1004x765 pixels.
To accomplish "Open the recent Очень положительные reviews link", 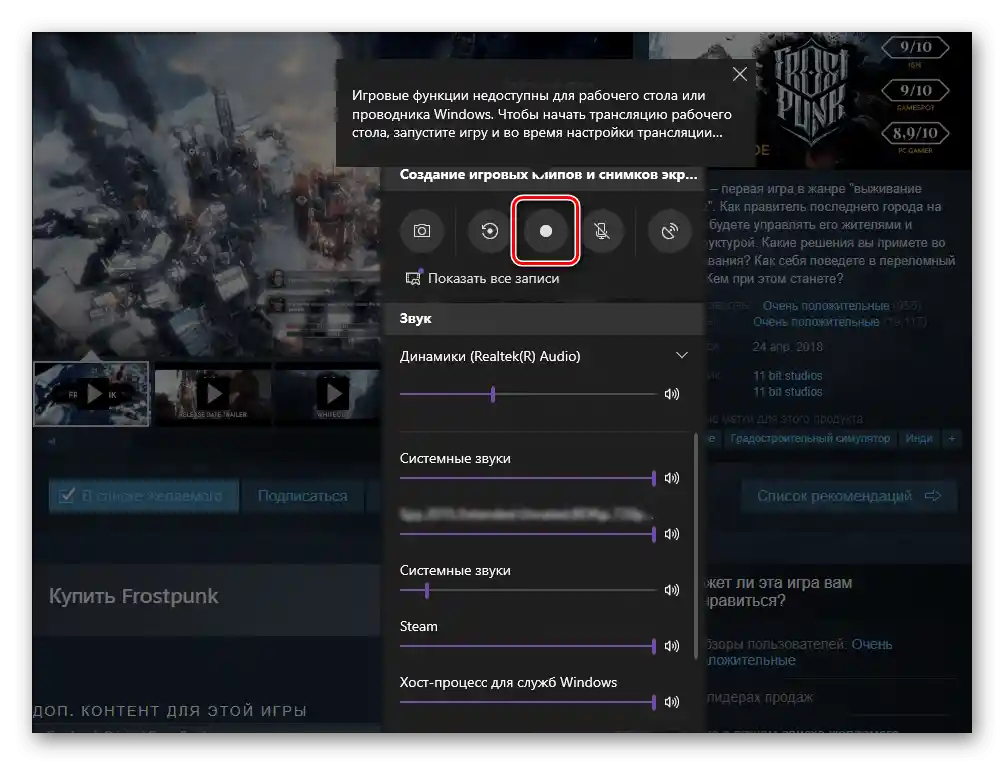I will 826,306.
